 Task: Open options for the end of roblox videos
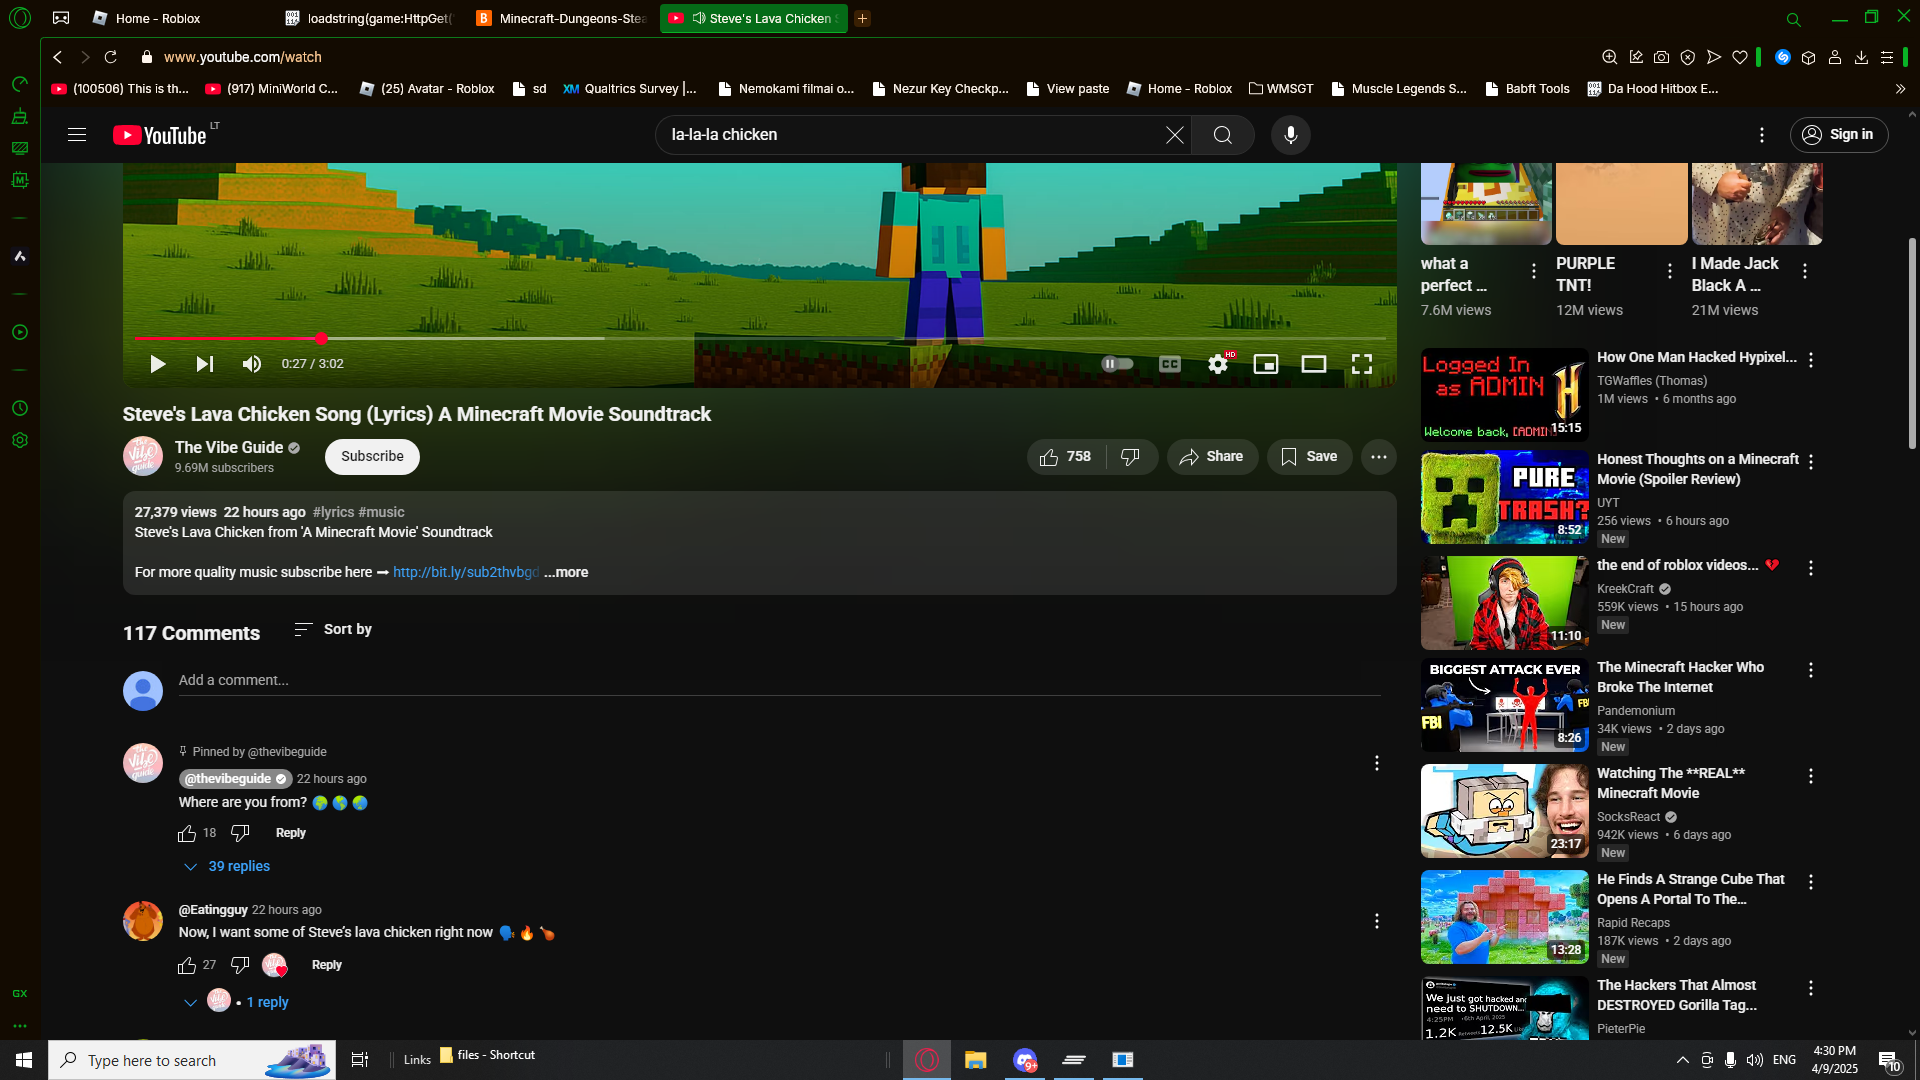coord(1811,568)
